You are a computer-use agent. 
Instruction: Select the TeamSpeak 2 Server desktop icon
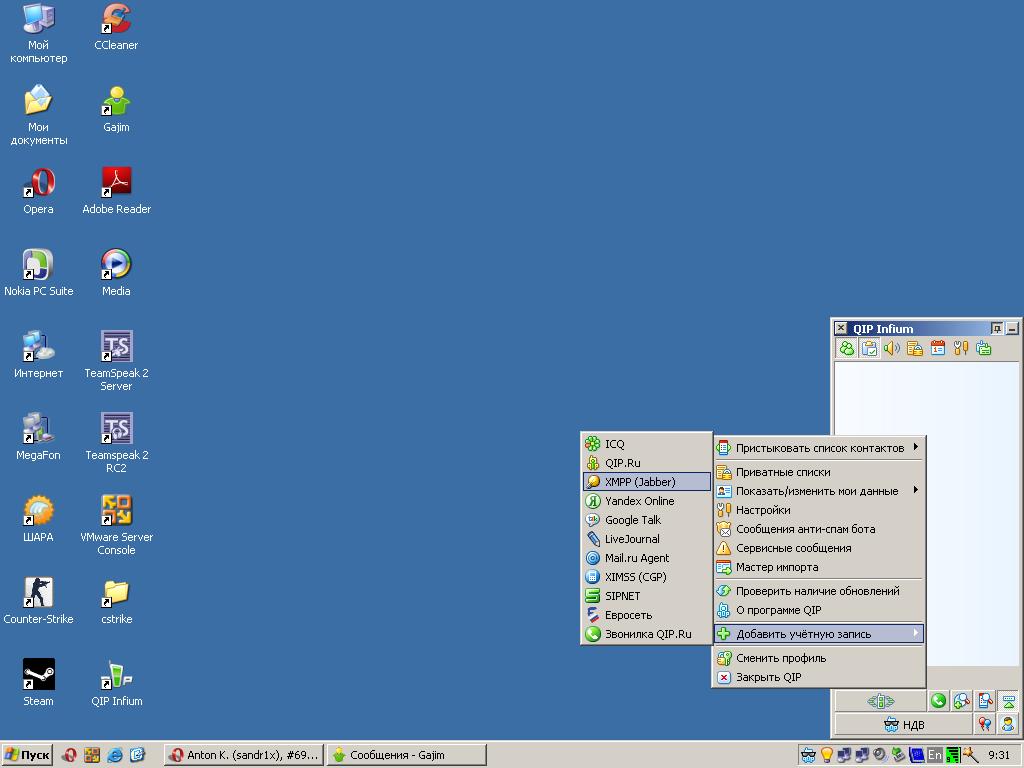[116, 361]
